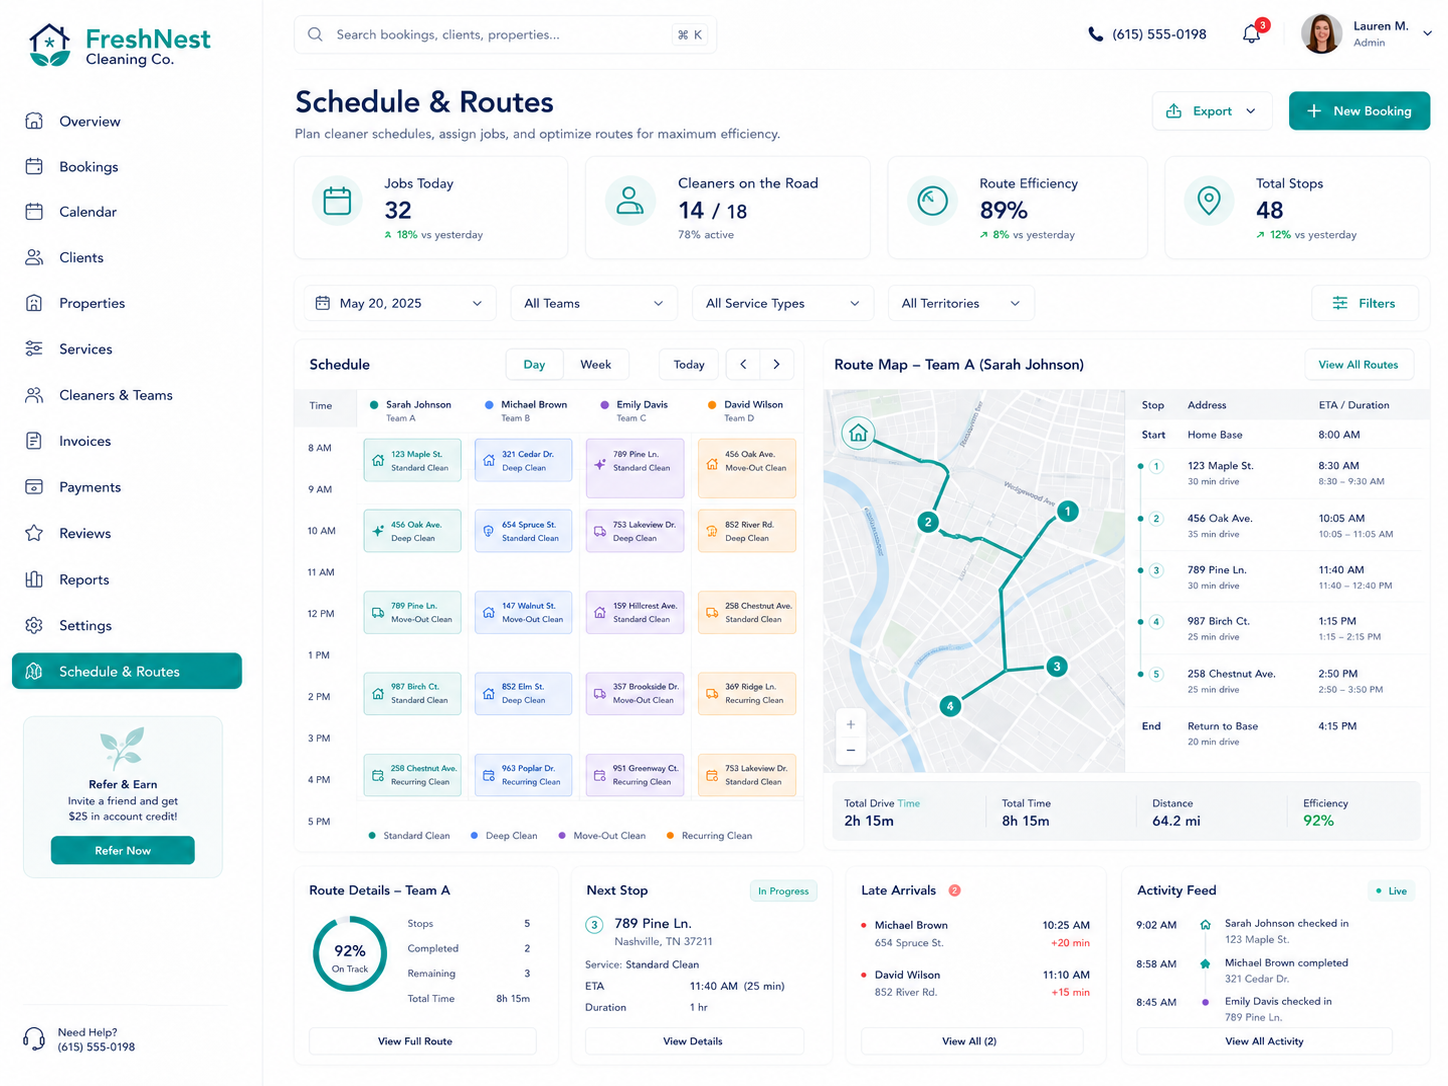Open Bookings in the sidebar
1448x1086 pixels.
pos(127,167)
